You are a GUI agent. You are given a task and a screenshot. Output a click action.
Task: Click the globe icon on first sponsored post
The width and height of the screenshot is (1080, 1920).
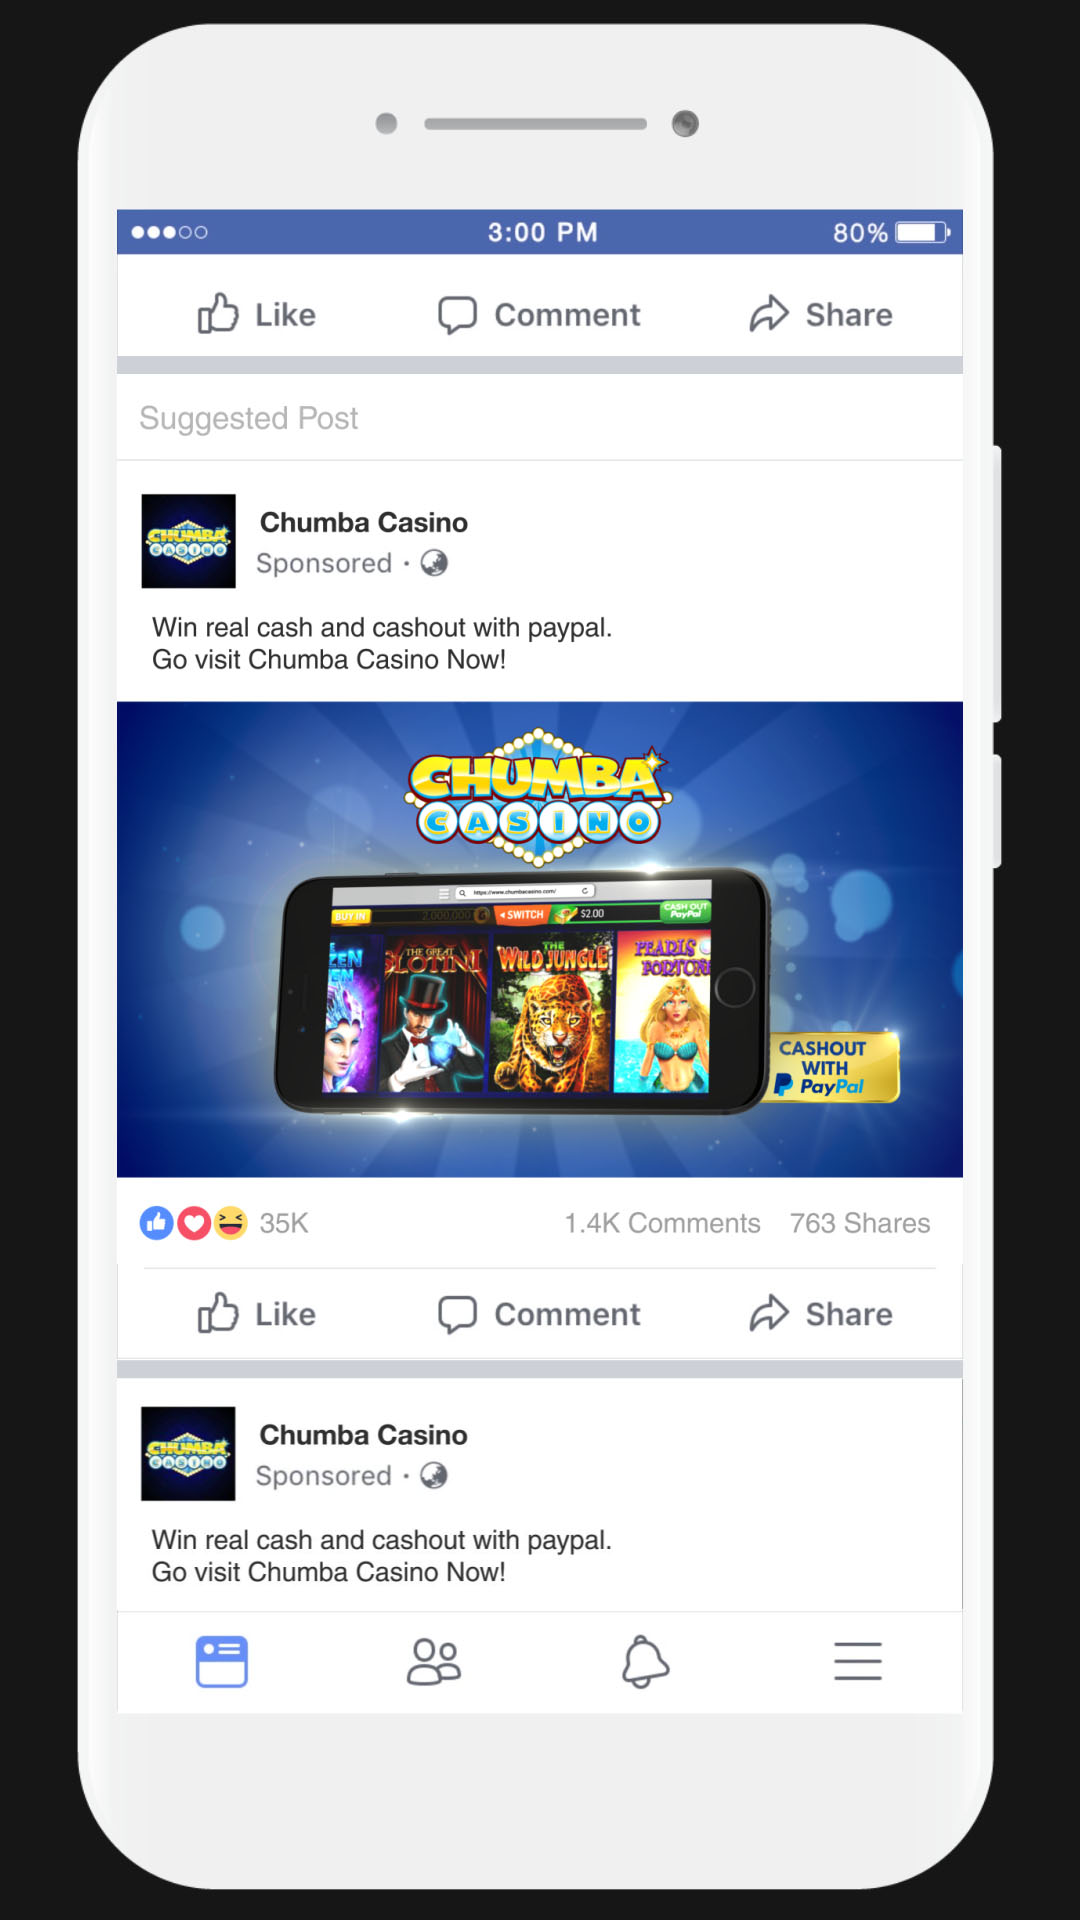point(434,563)
